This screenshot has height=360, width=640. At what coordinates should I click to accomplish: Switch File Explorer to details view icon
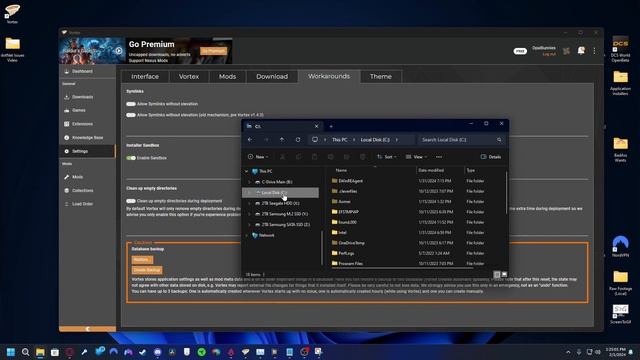pyautogui.click(x=497, y=275)
